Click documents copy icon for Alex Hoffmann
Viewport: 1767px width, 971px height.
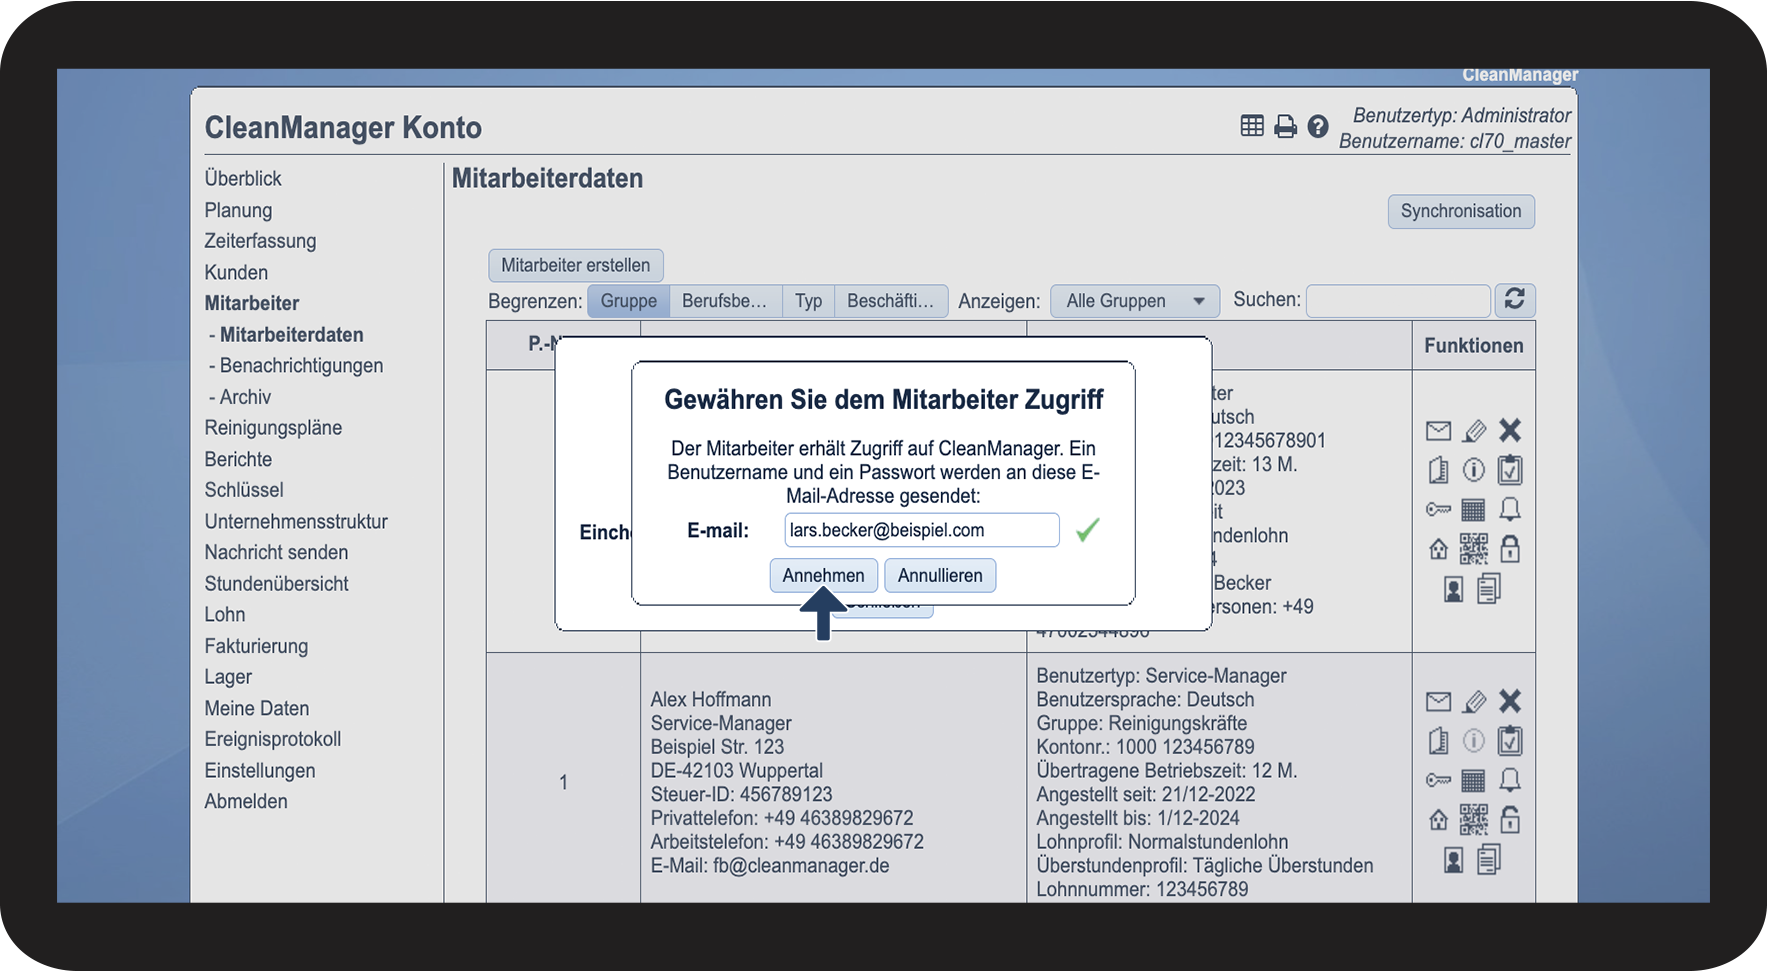point(1489,859)
